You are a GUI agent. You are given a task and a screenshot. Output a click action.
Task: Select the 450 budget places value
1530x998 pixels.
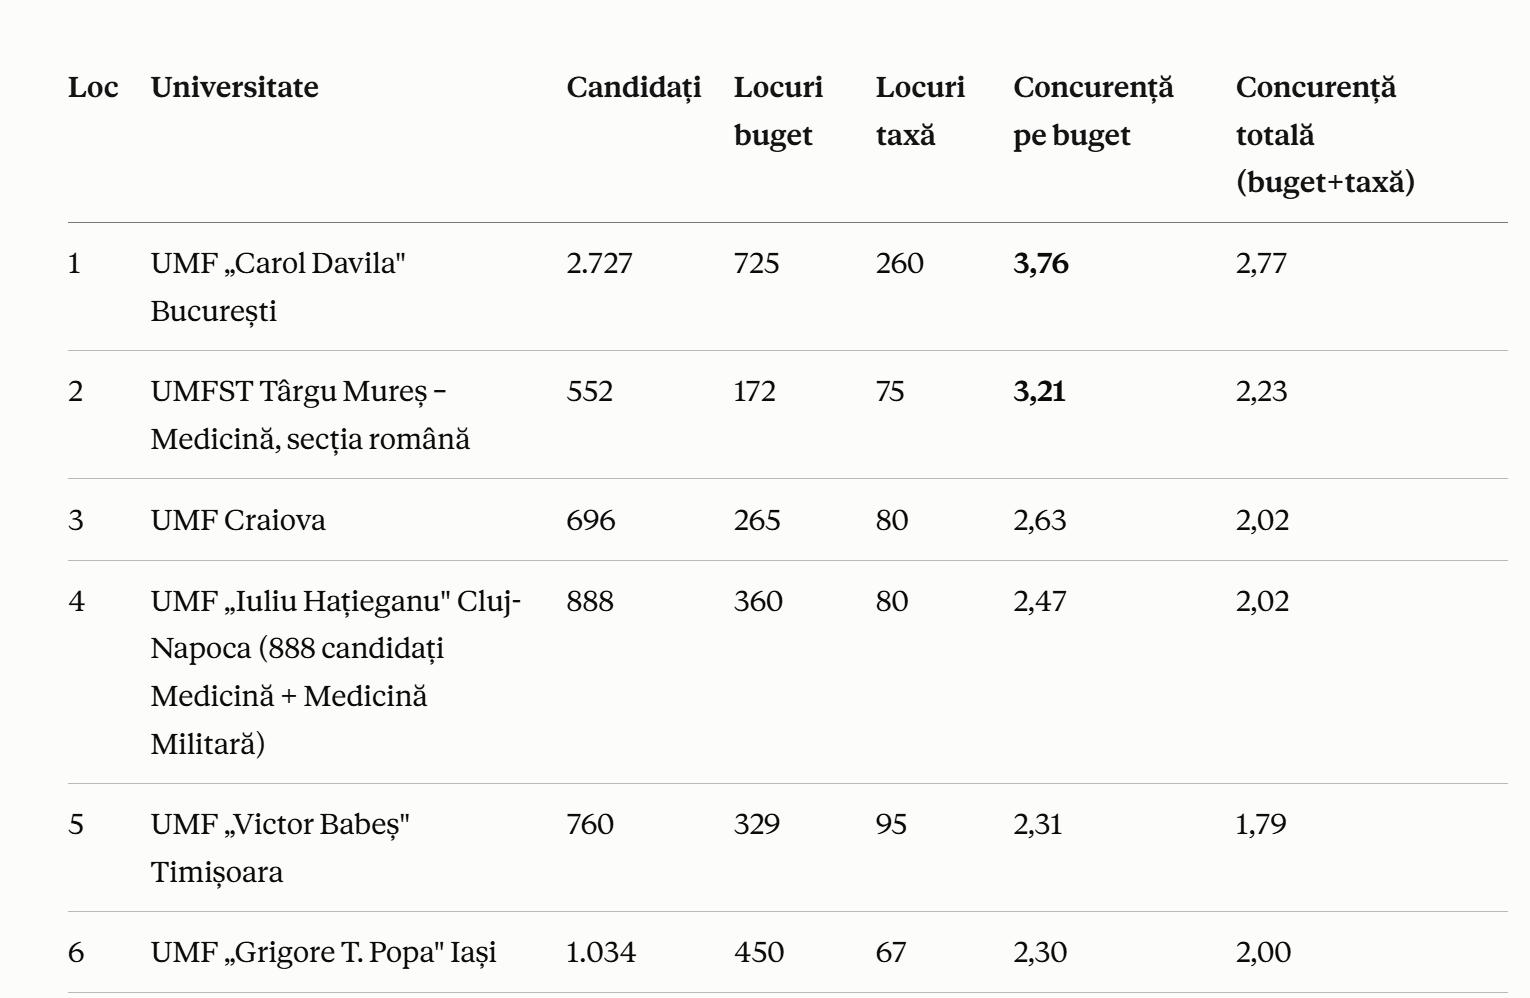point(759,952)
